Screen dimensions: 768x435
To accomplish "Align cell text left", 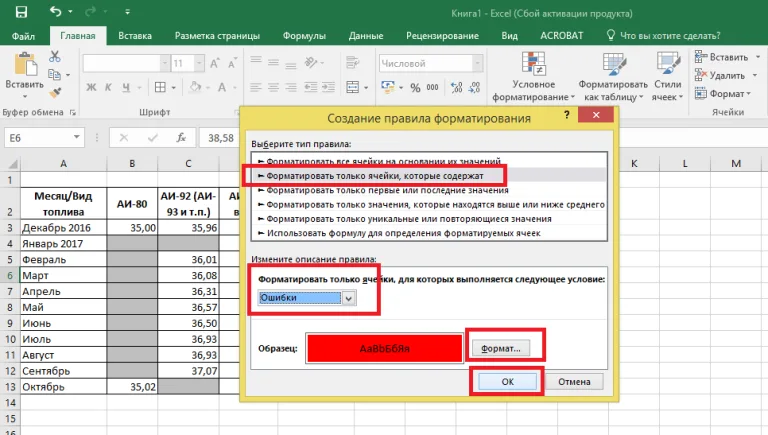I will click(x=256, y=87).
